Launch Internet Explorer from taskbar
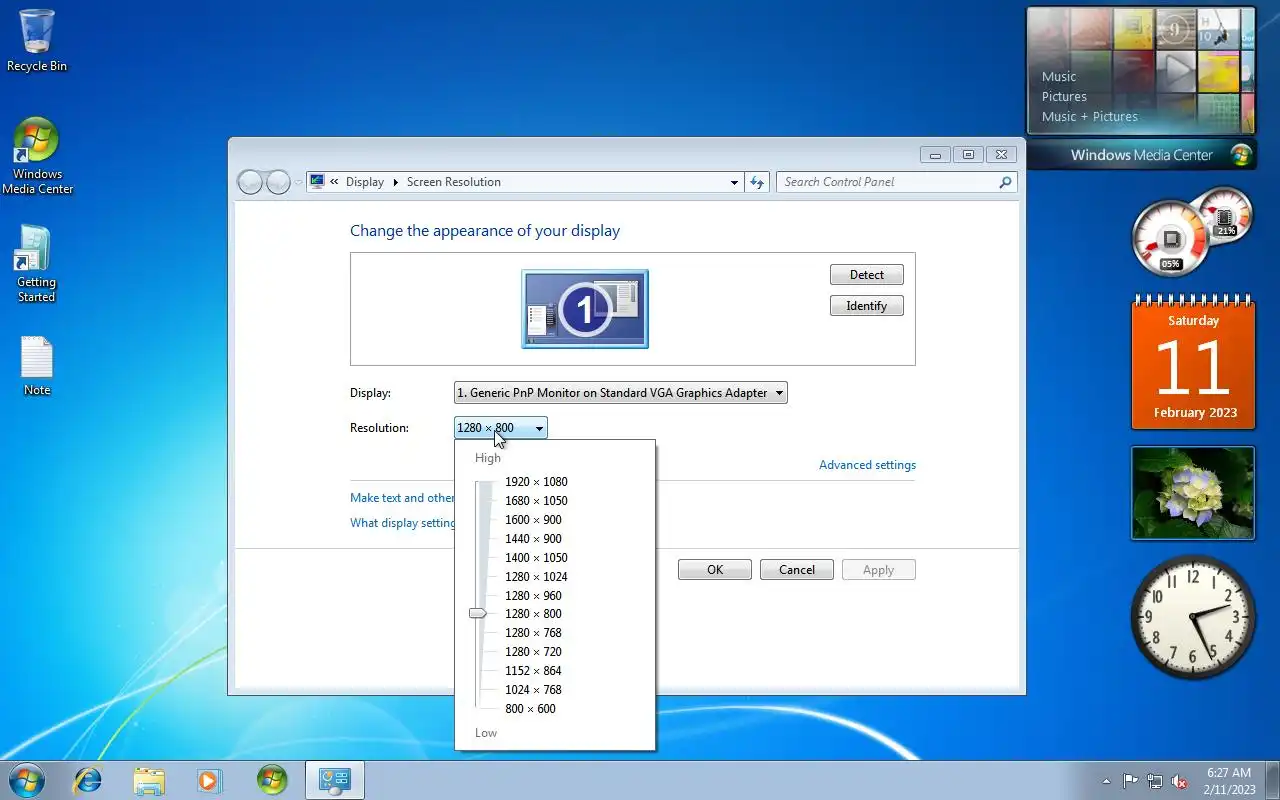The image size is (1280, 800). 88,780
